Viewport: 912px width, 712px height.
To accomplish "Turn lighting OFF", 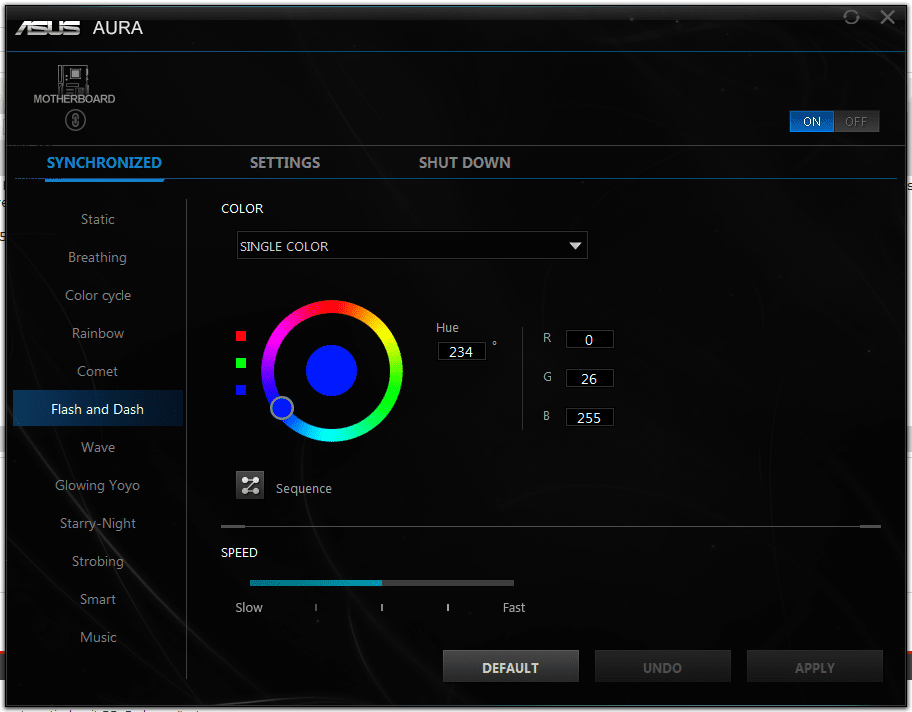I will tap(856, 122).
